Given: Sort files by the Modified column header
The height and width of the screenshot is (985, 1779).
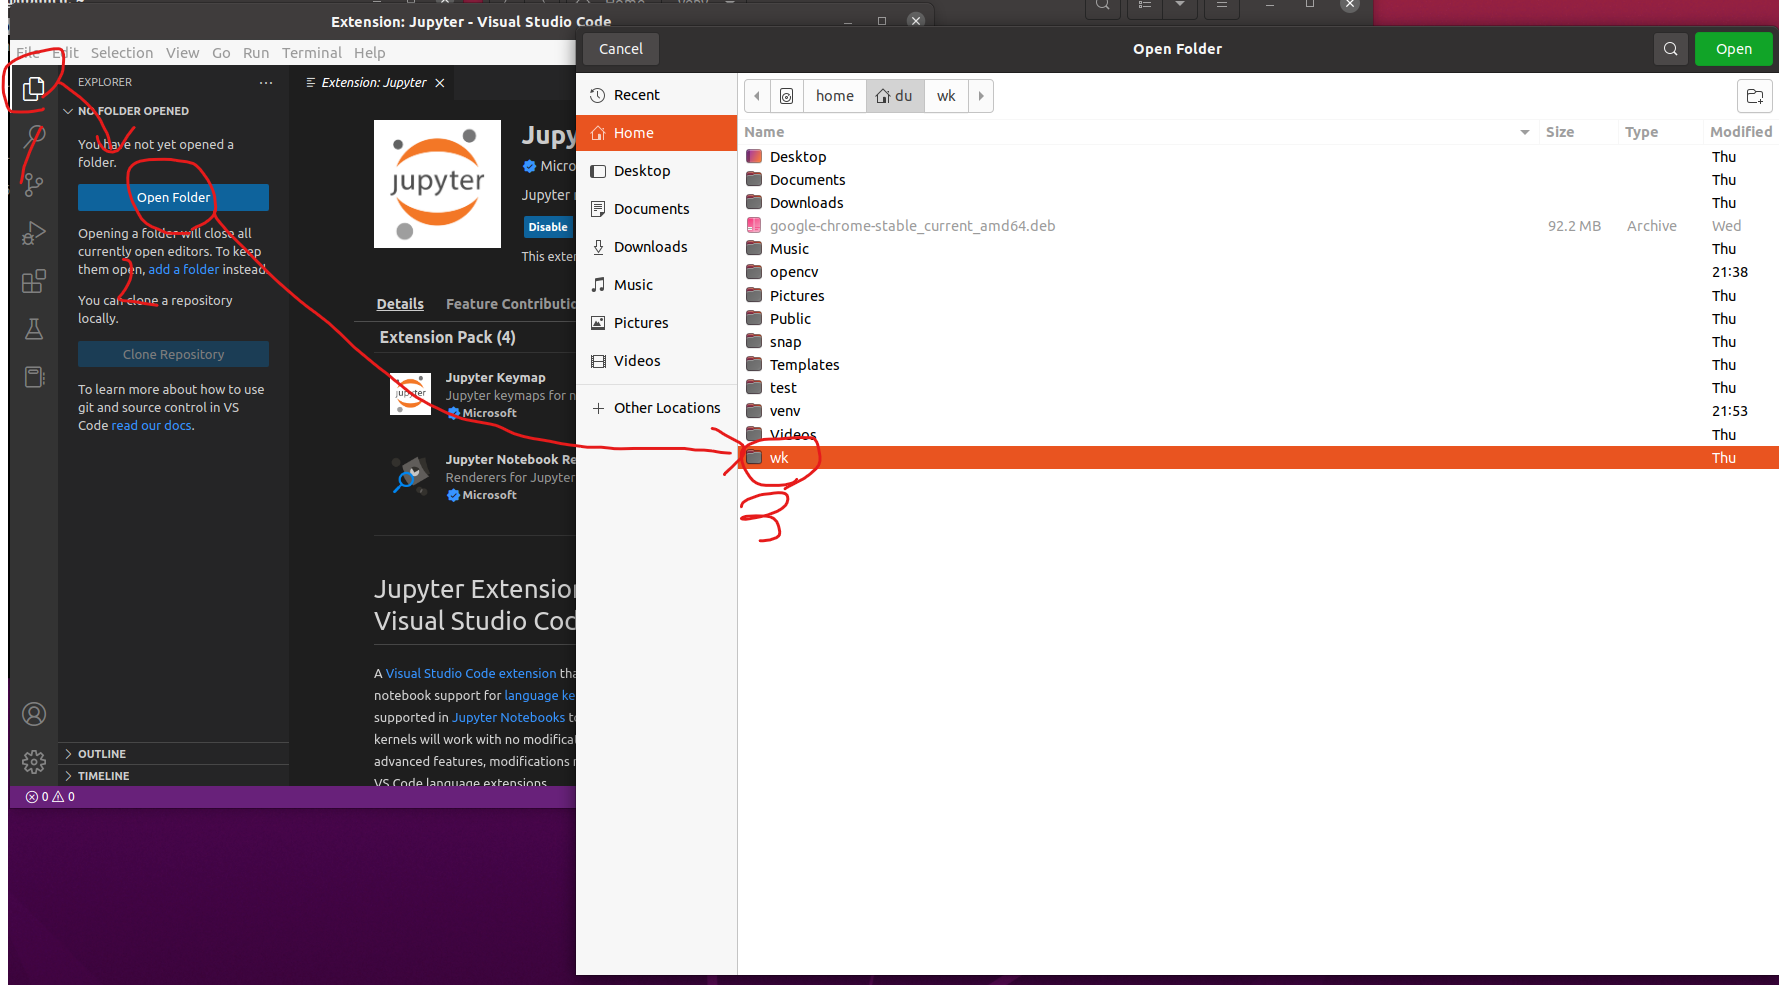Looking at the screenshot, I should pos(1740,132).
